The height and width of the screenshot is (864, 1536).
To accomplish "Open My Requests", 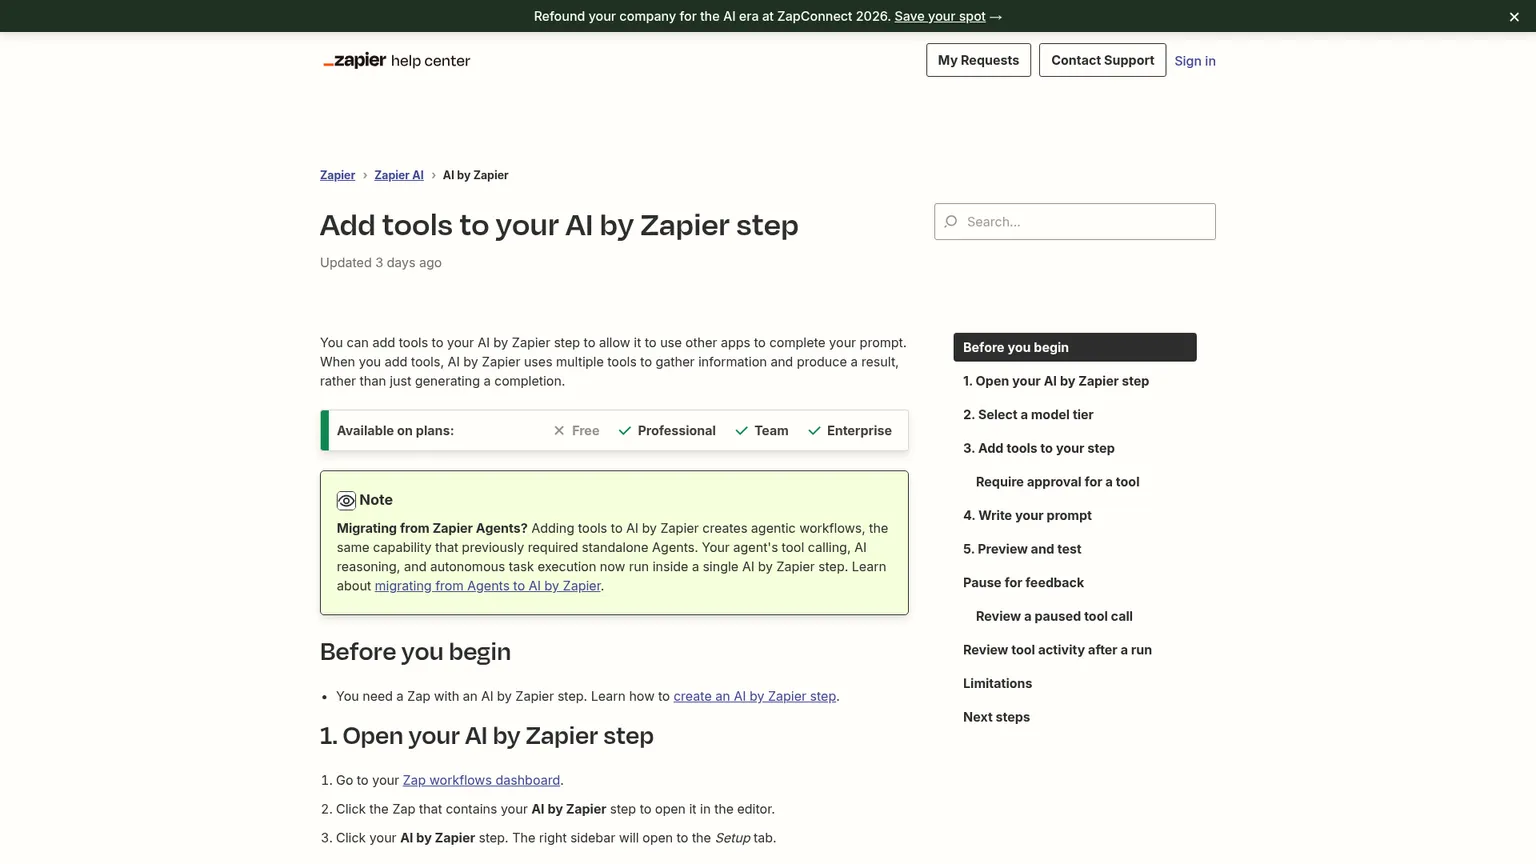I will pos(978,60).
